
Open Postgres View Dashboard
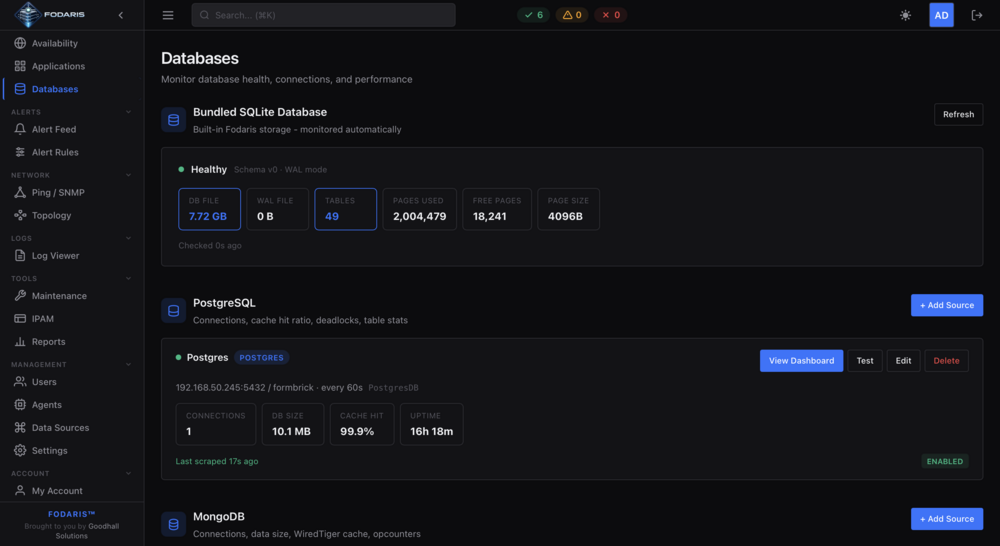(x=802, y=361)
